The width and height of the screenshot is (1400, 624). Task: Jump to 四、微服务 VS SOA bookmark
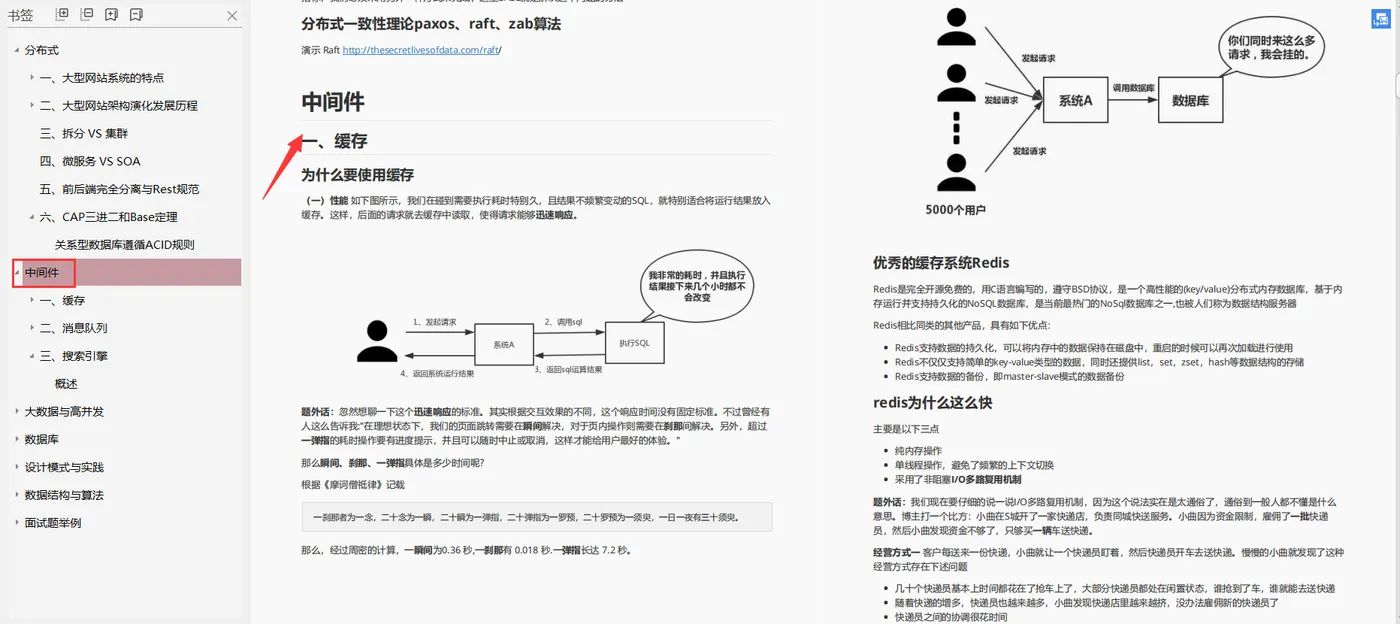point(90,161)
